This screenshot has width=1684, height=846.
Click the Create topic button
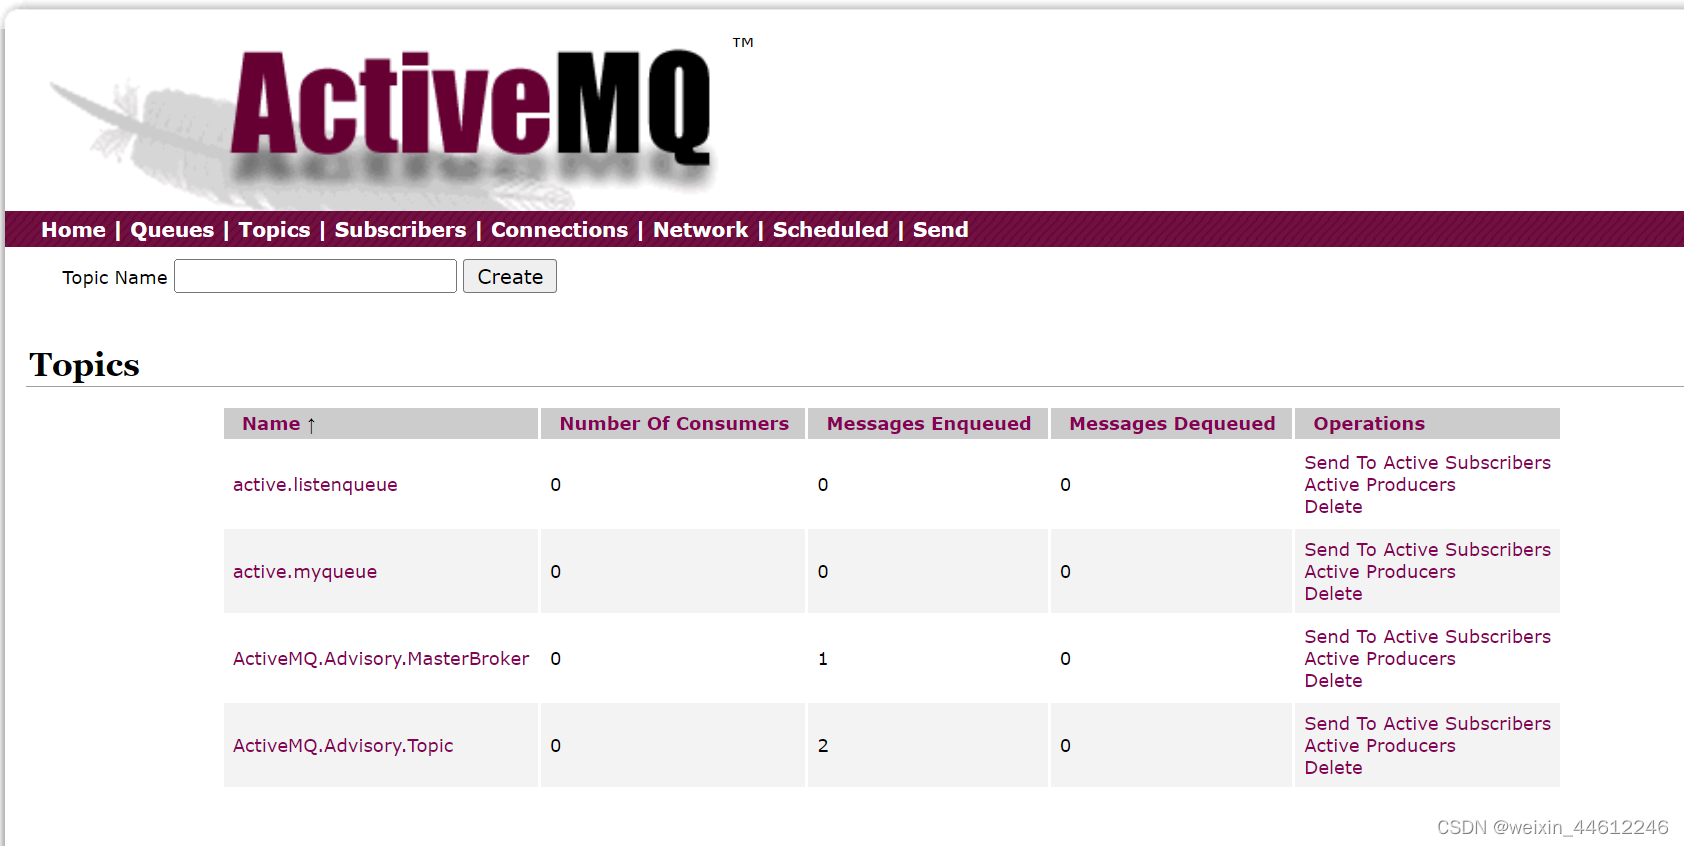click(x=510, y=276)
